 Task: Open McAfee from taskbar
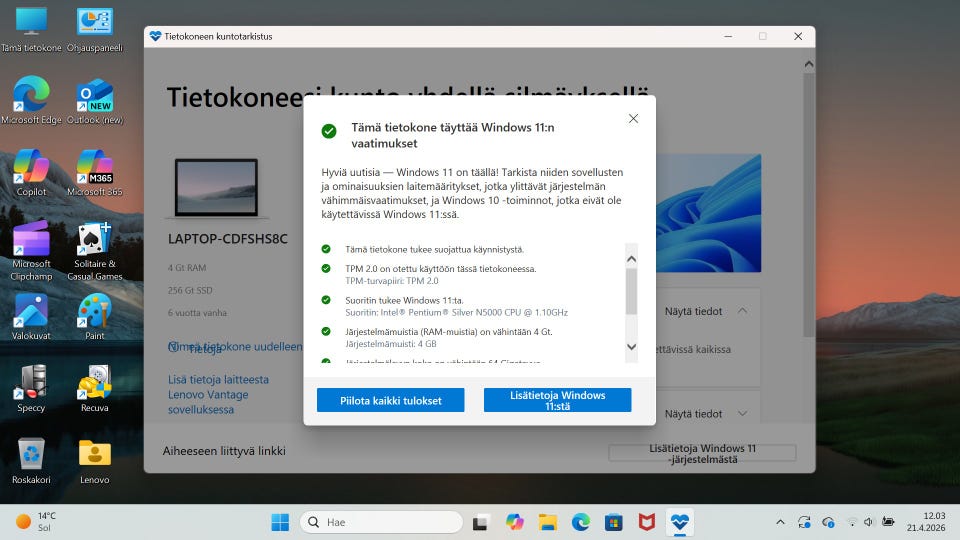tap(647, 522)
